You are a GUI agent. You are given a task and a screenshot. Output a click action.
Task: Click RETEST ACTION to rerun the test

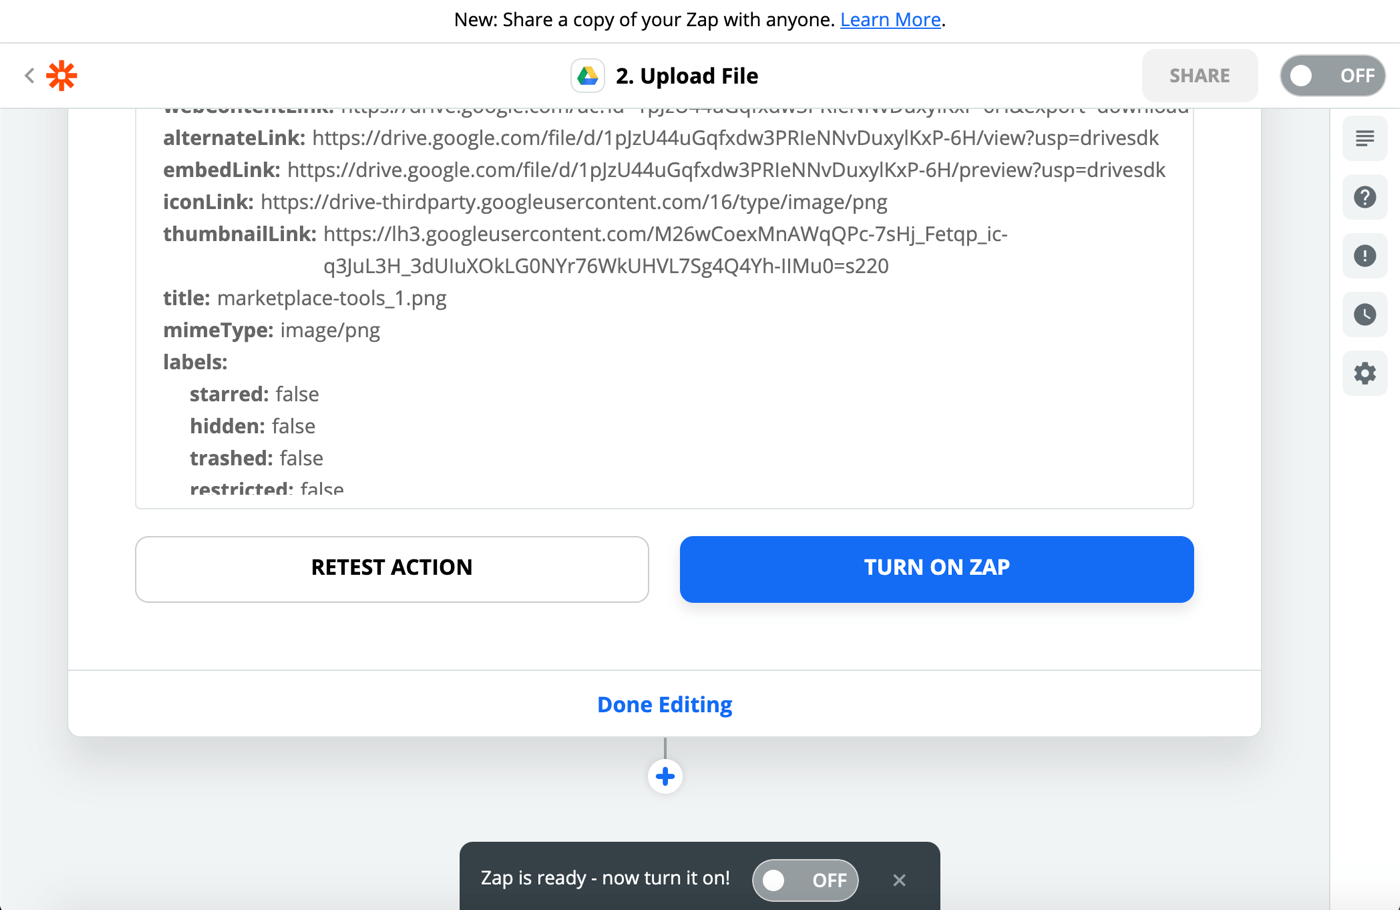(x=391, y=567)
